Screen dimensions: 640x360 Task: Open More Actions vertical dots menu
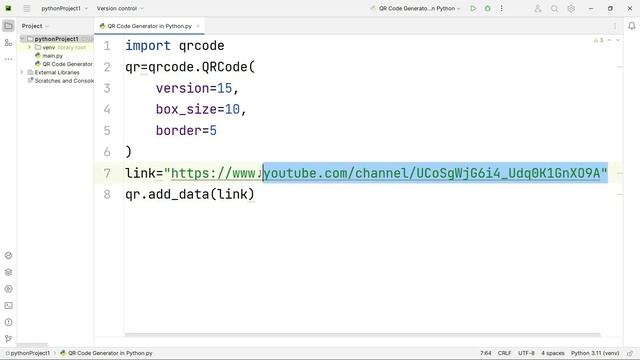click(502, 8)
